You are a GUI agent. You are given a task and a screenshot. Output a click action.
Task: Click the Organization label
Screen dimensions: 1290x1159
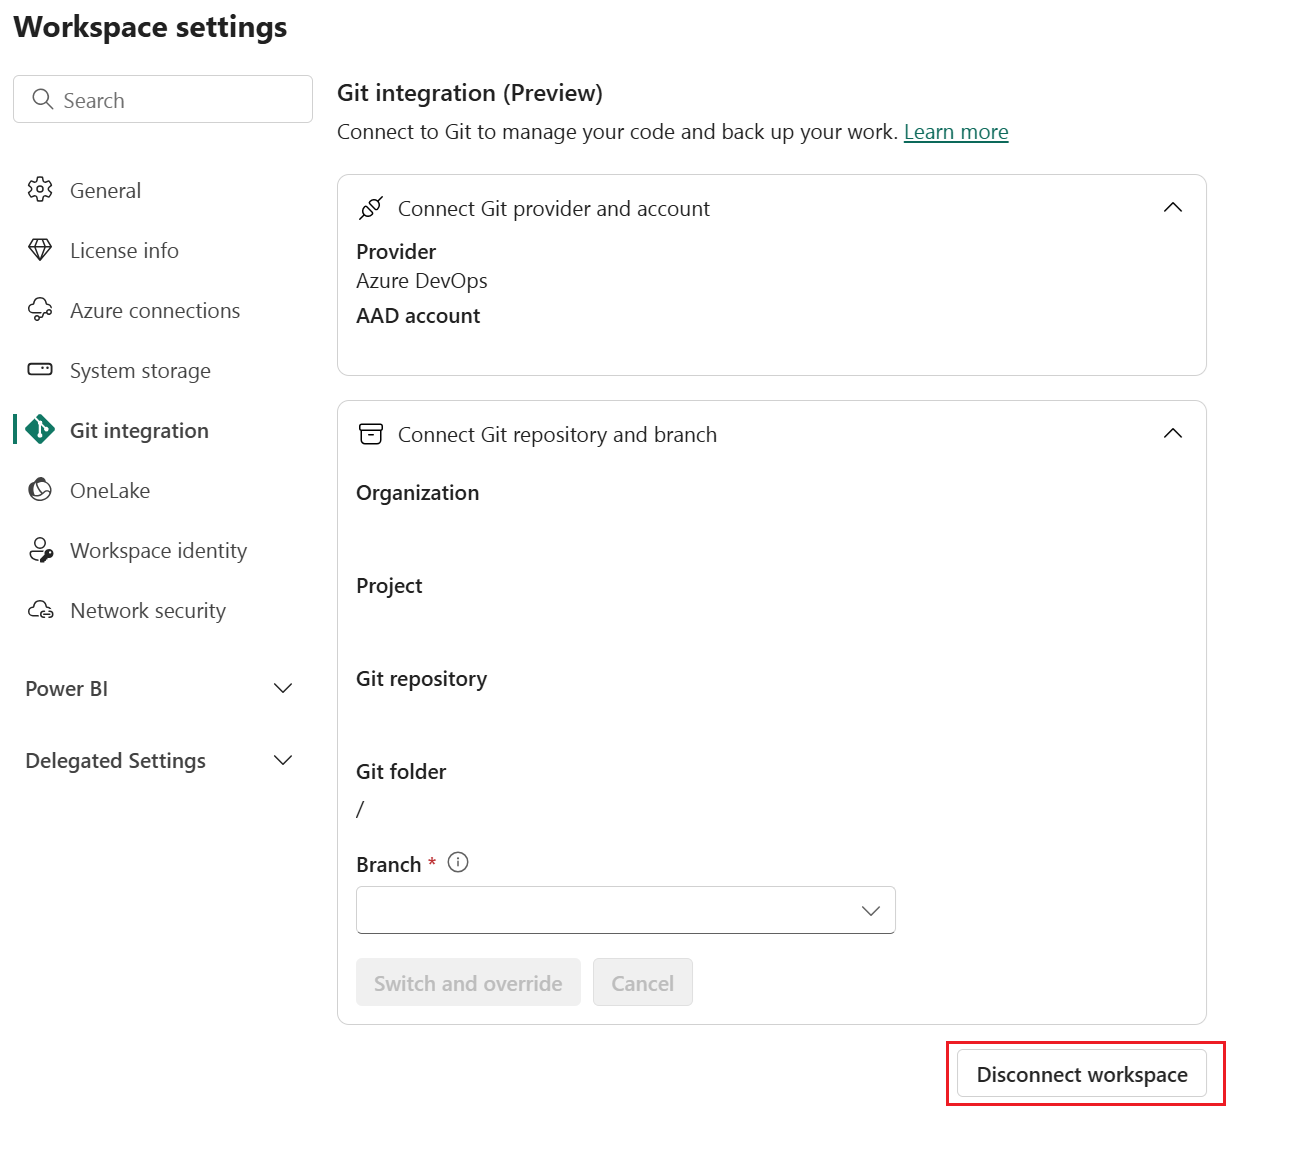click(418, 493)
